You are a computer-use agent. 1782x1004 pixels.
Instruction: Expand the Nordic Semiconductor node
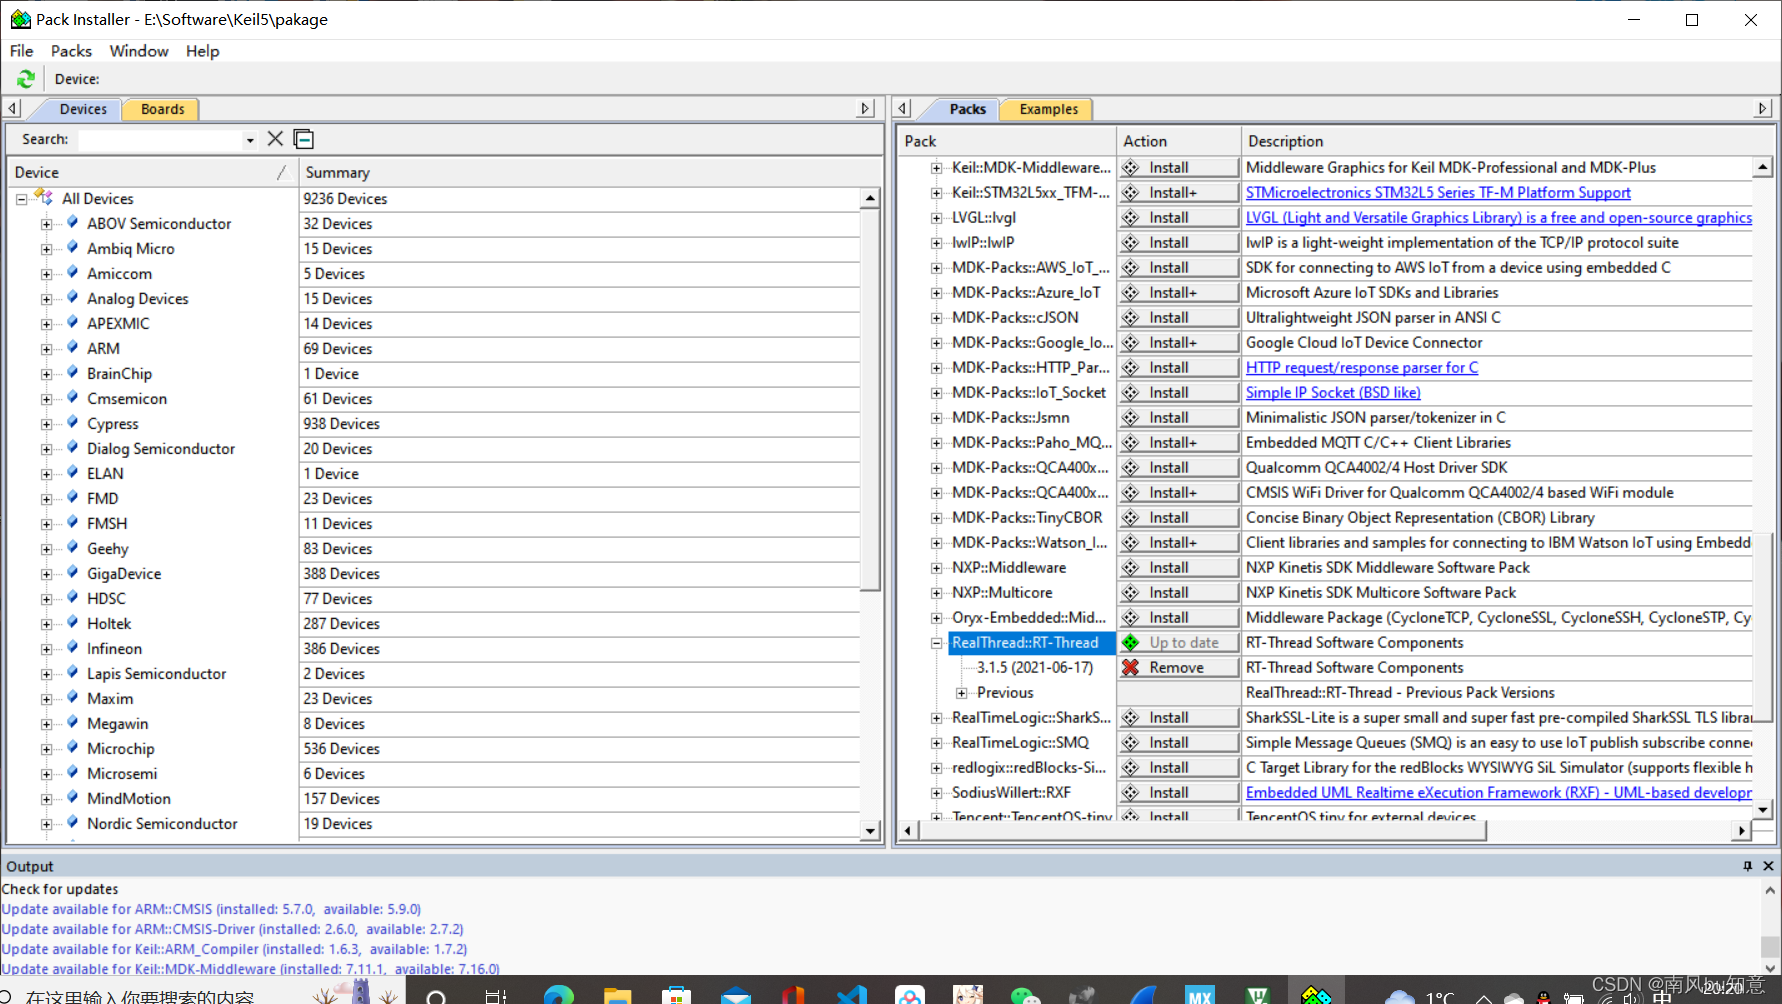tap(46, 824)
